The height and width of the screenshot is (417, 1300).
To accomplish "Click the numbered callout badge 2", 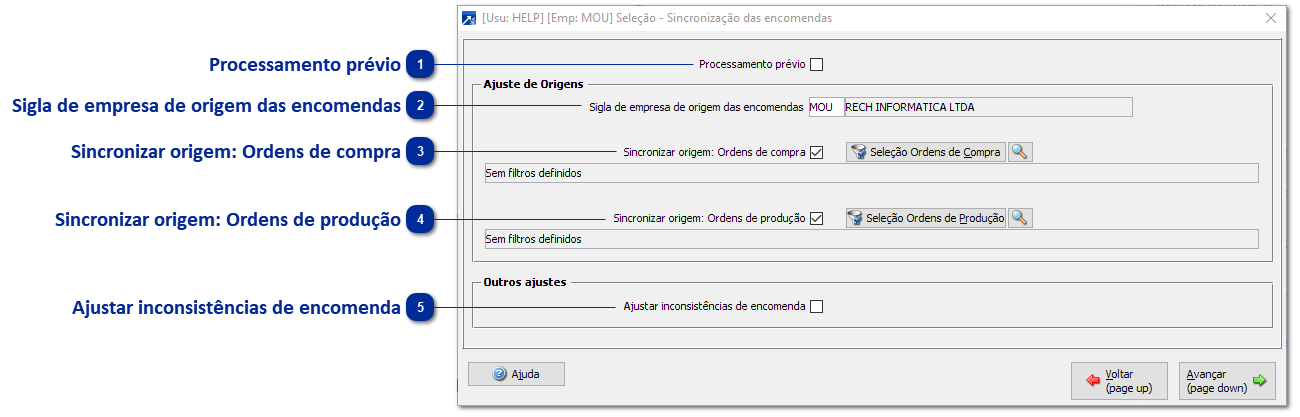I will click(x=421, y=105).
